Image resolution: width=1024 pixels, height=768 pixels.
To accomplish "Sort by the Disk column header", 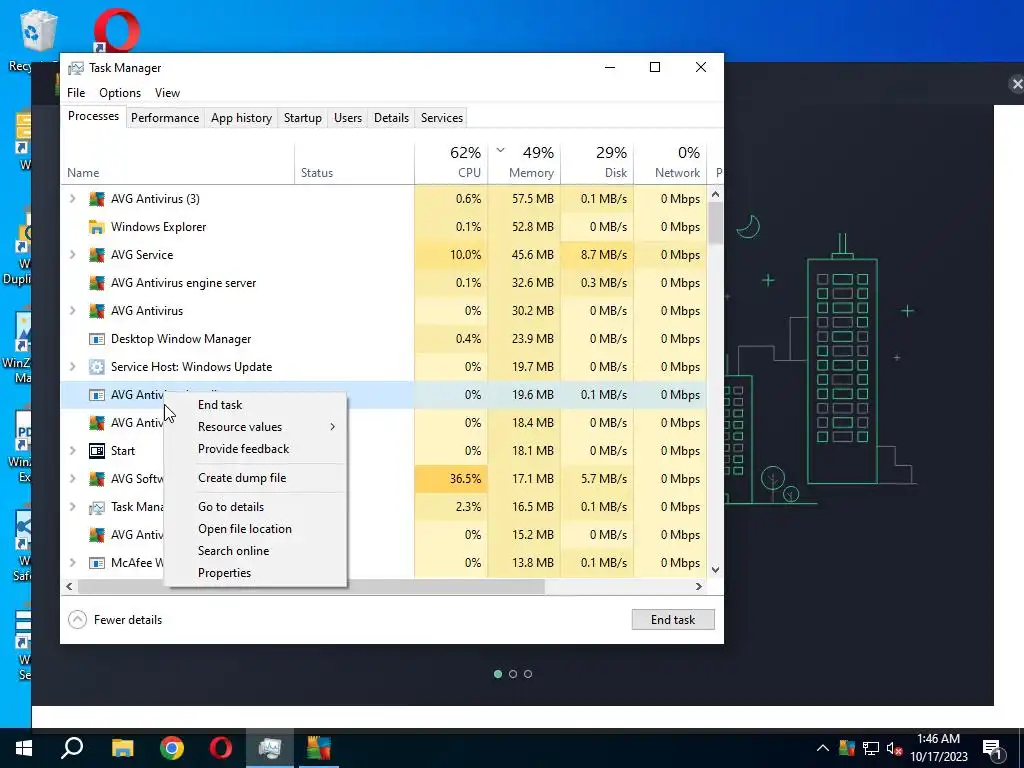I will [x=598, y=163].
